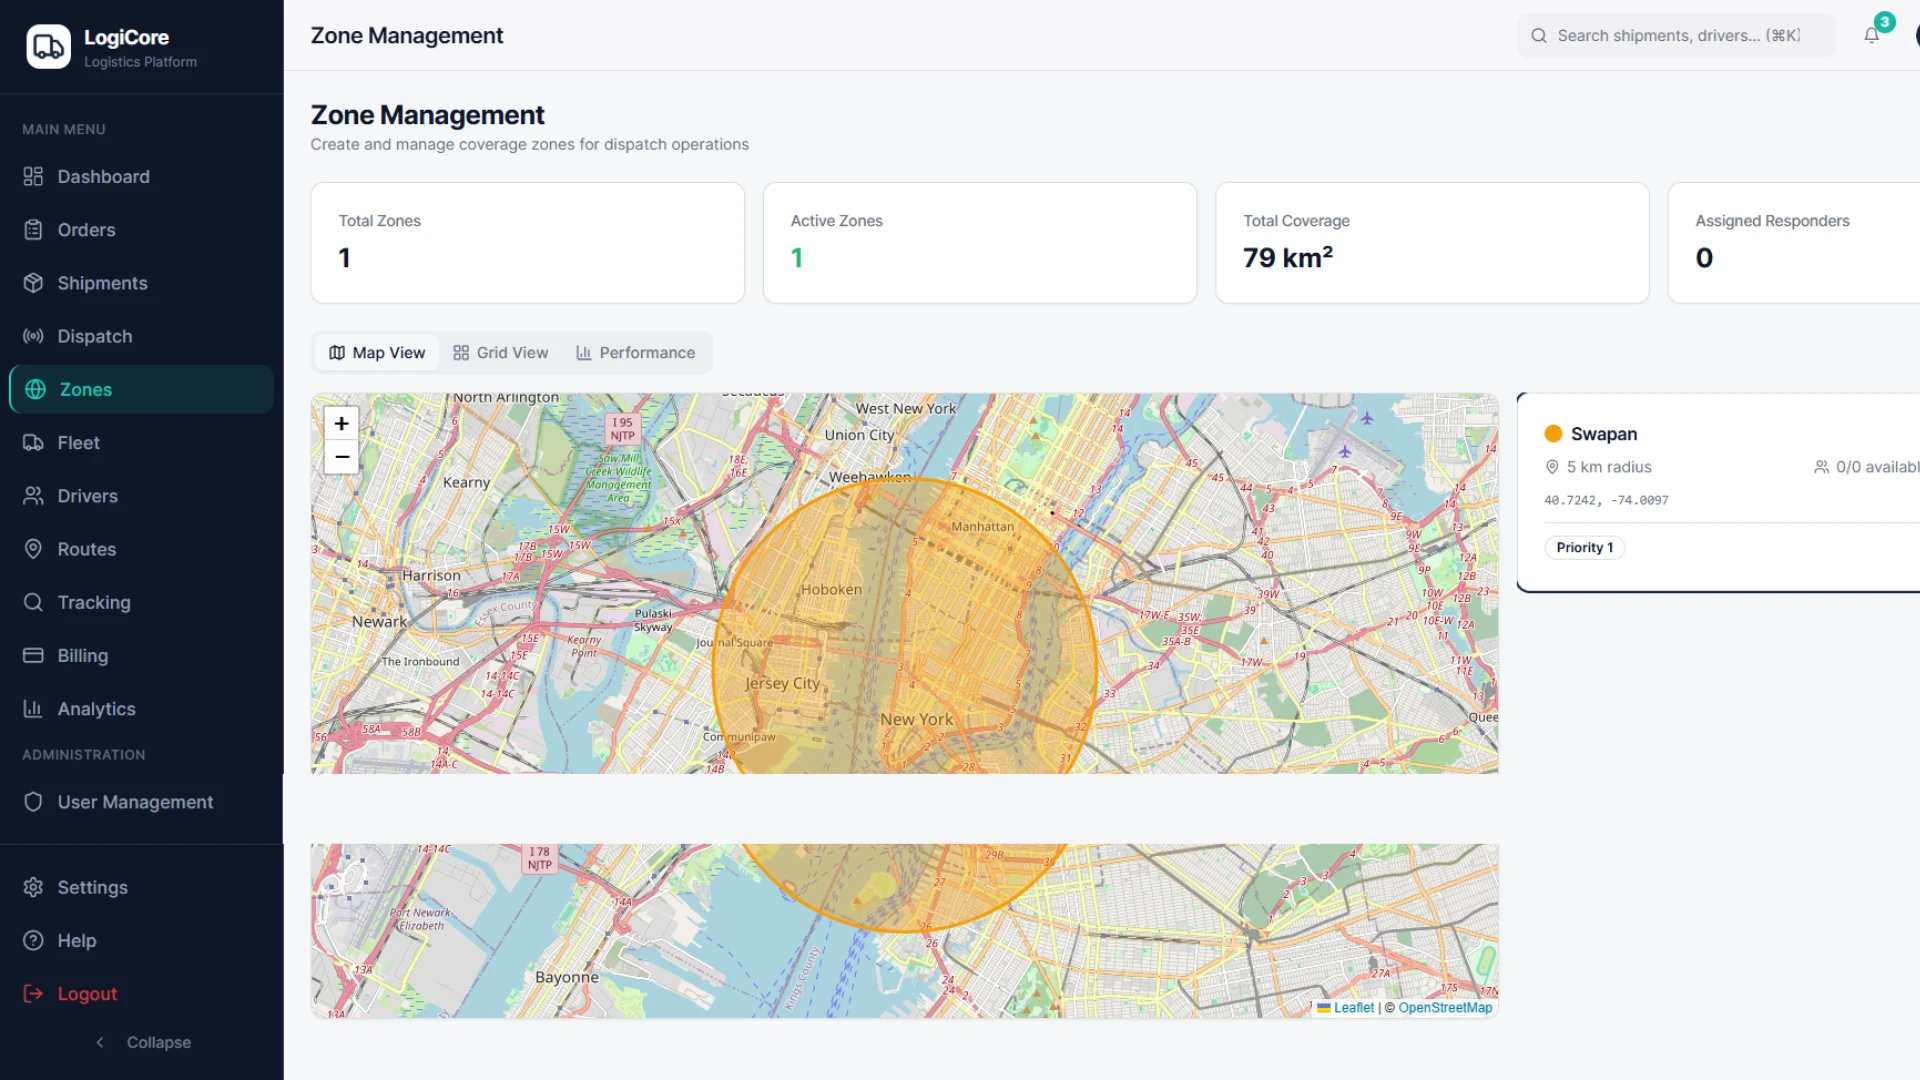Click the 5 km radius text
This screenshot has width=1920, height=1080.
(x=1609, y=467)
